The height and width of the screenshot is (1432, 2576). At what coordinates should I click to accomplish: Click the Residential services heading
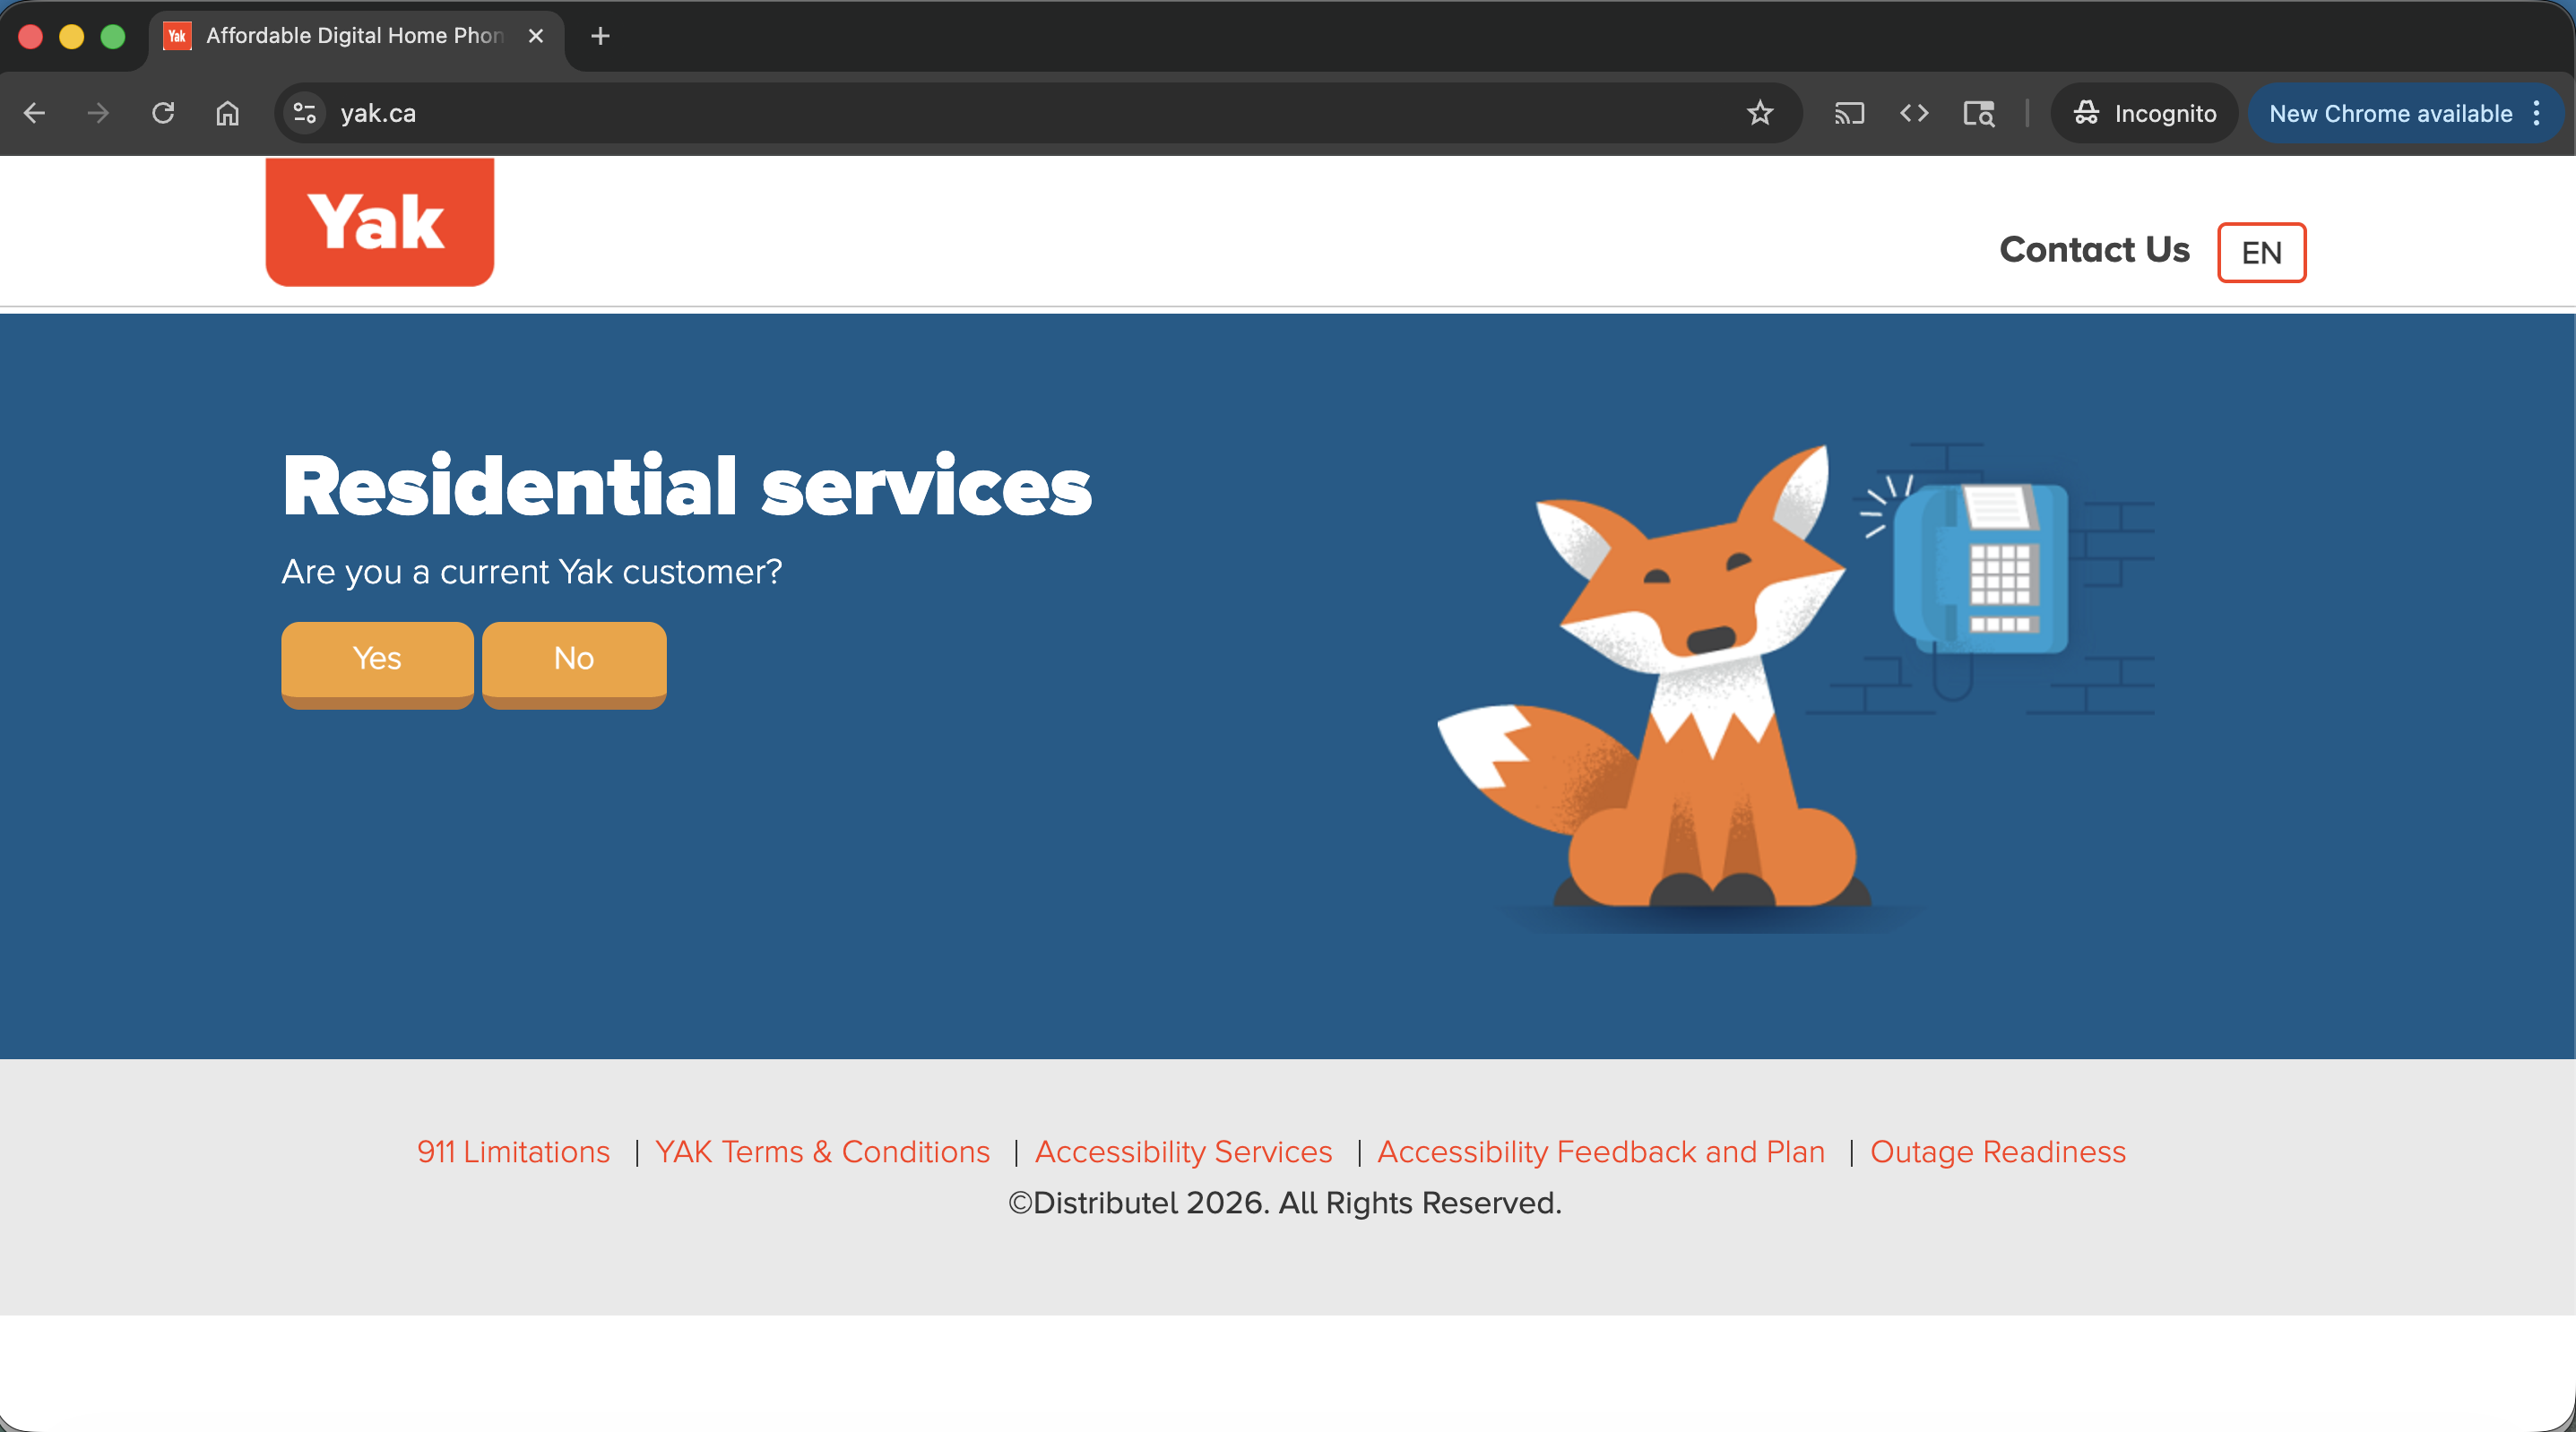coord(687,486)
